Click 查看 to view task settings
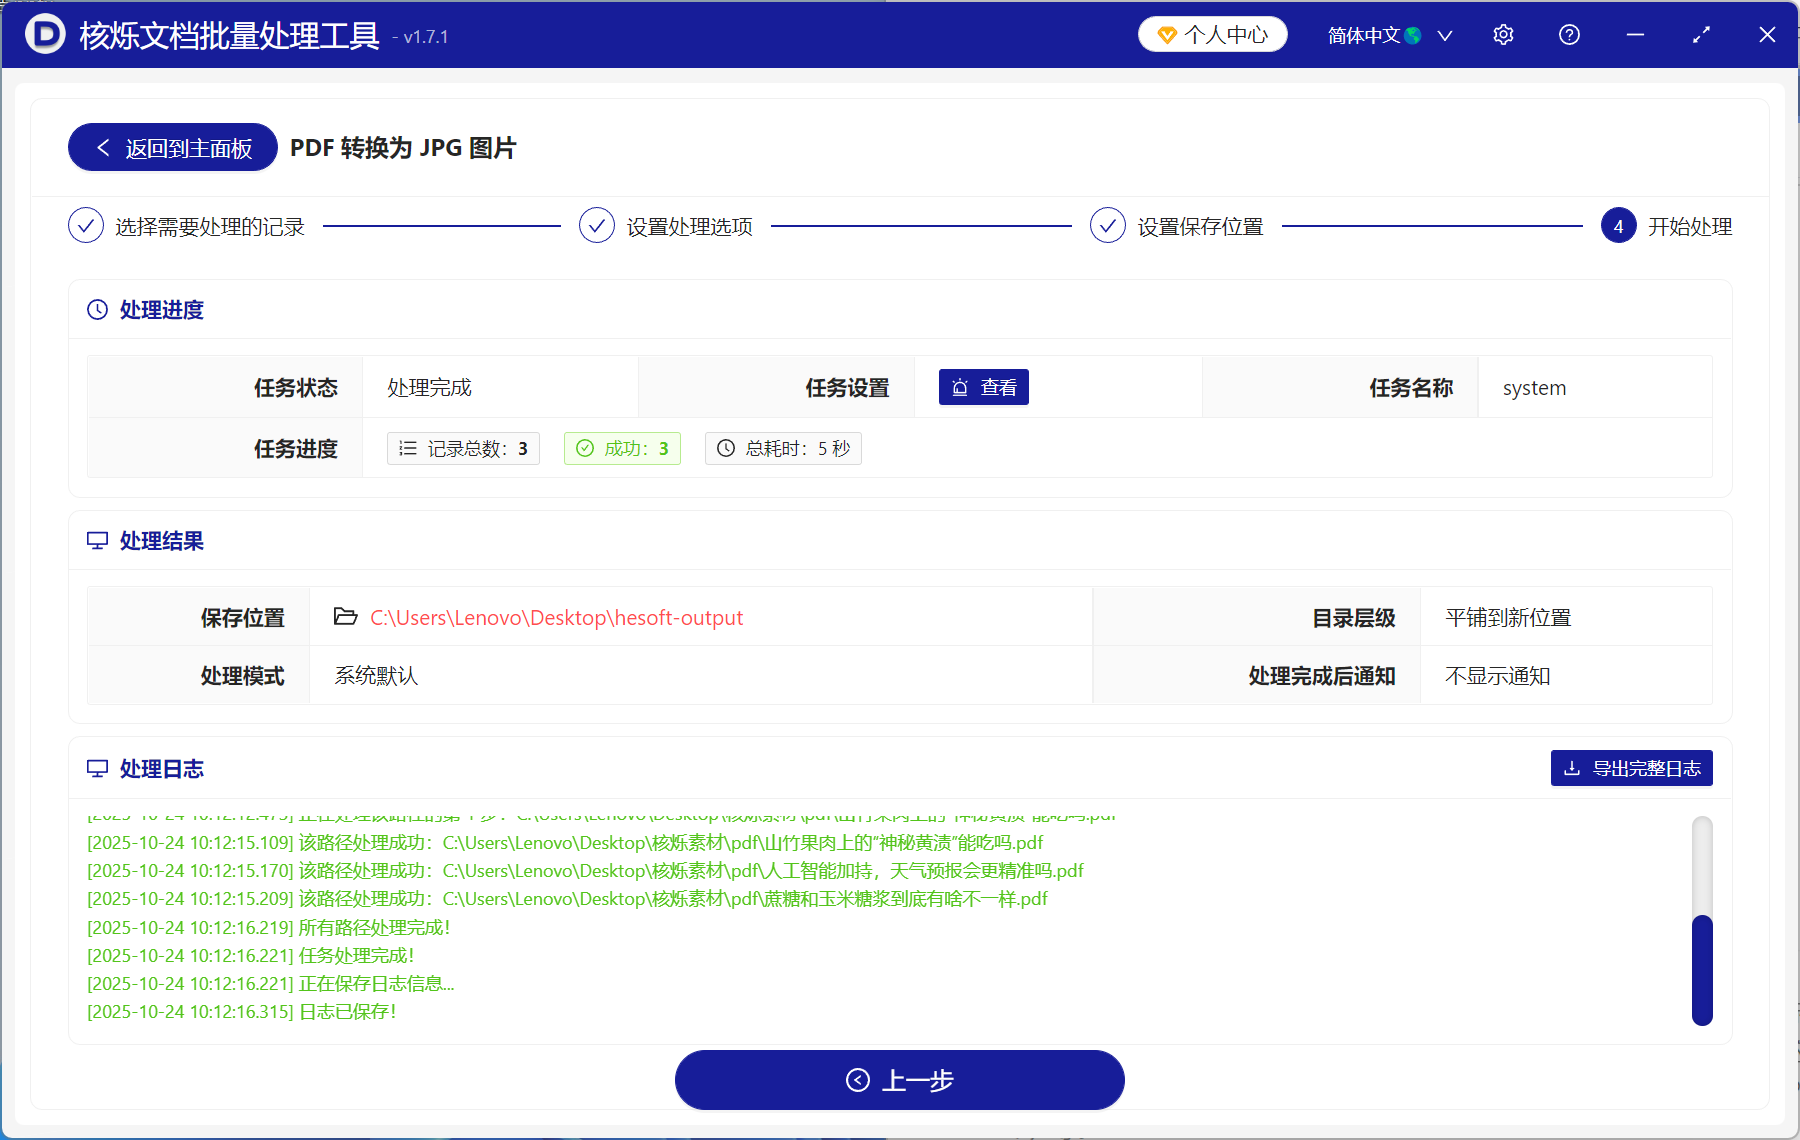This screenshot has width=1800, height=1140. pos(983,387)
